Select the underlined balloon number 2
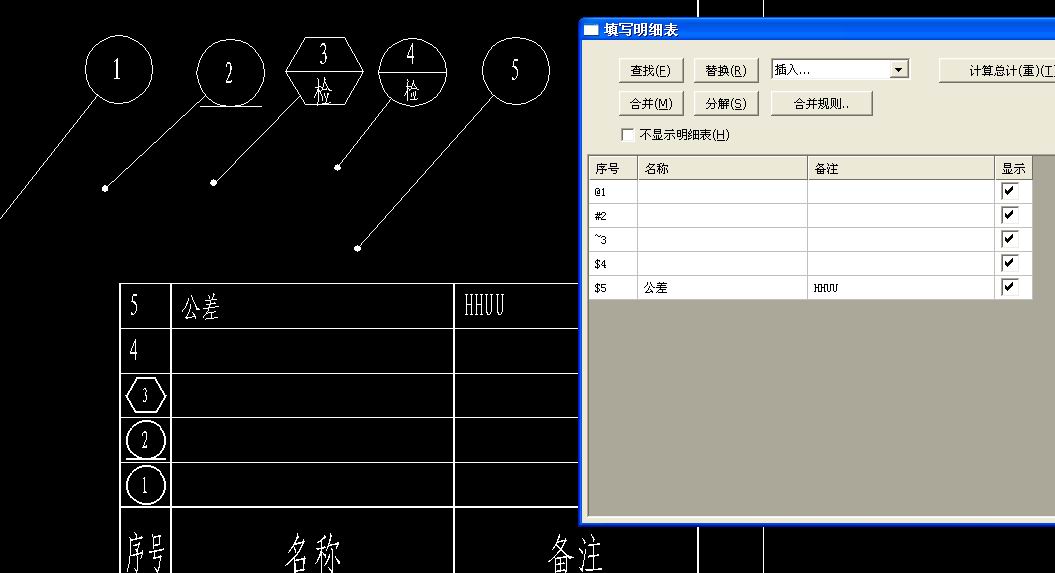Screen dimensions: 1055x573 pyautogui.click(x=230, y=74)
